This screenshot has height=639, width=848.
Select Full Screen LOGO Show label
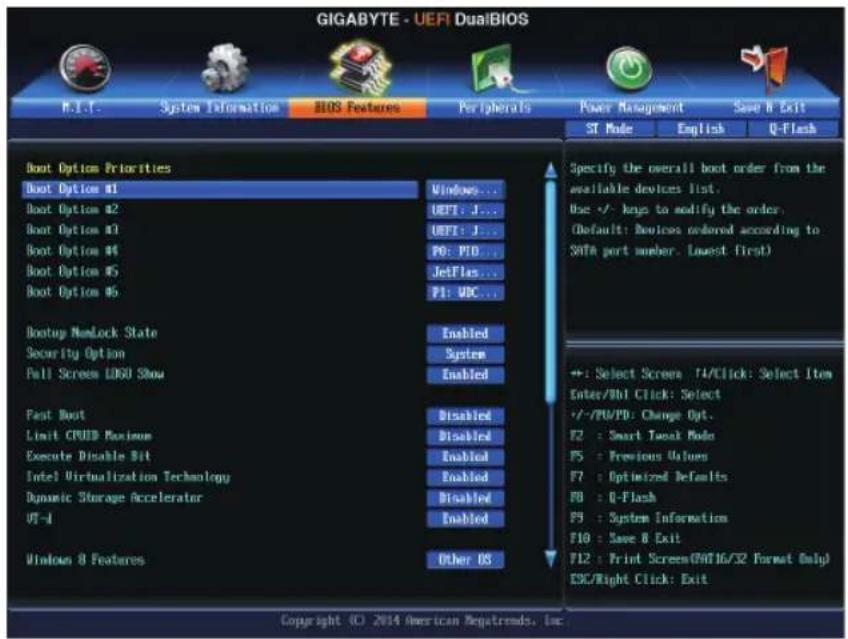[x=95, y=374]
